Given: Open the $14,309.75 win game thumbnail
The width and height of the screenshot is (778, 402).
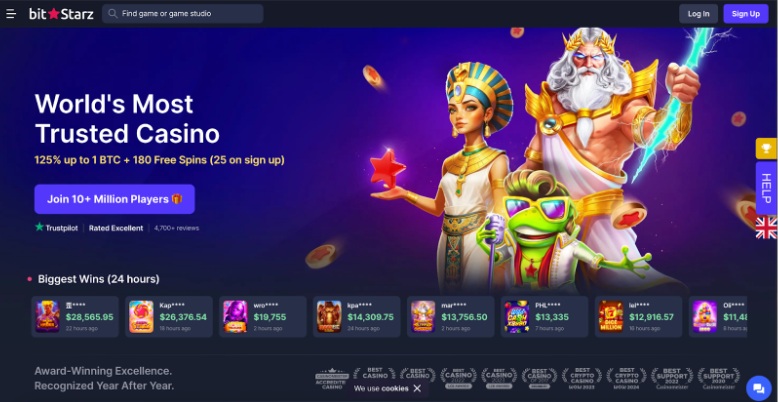Looking at the screenshot, I should click(329, 317).
